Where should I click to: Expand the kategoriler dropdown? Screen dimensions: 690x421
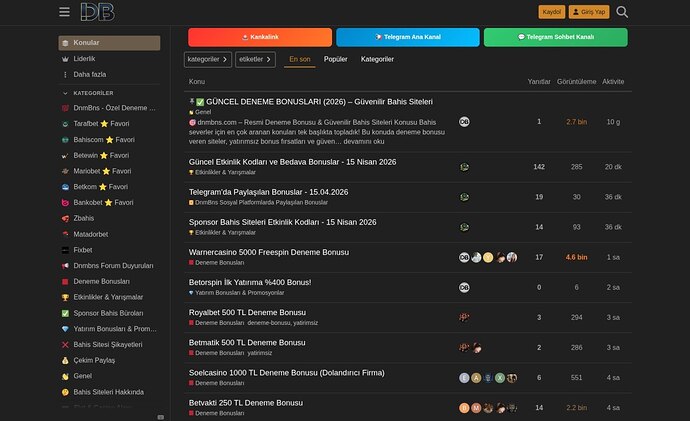(x=208, y=59)
